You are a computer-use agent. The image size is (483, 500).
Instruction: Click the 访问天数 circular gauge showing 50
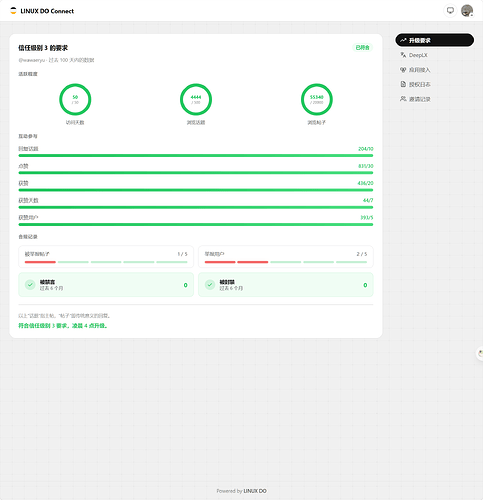(75, 99)
